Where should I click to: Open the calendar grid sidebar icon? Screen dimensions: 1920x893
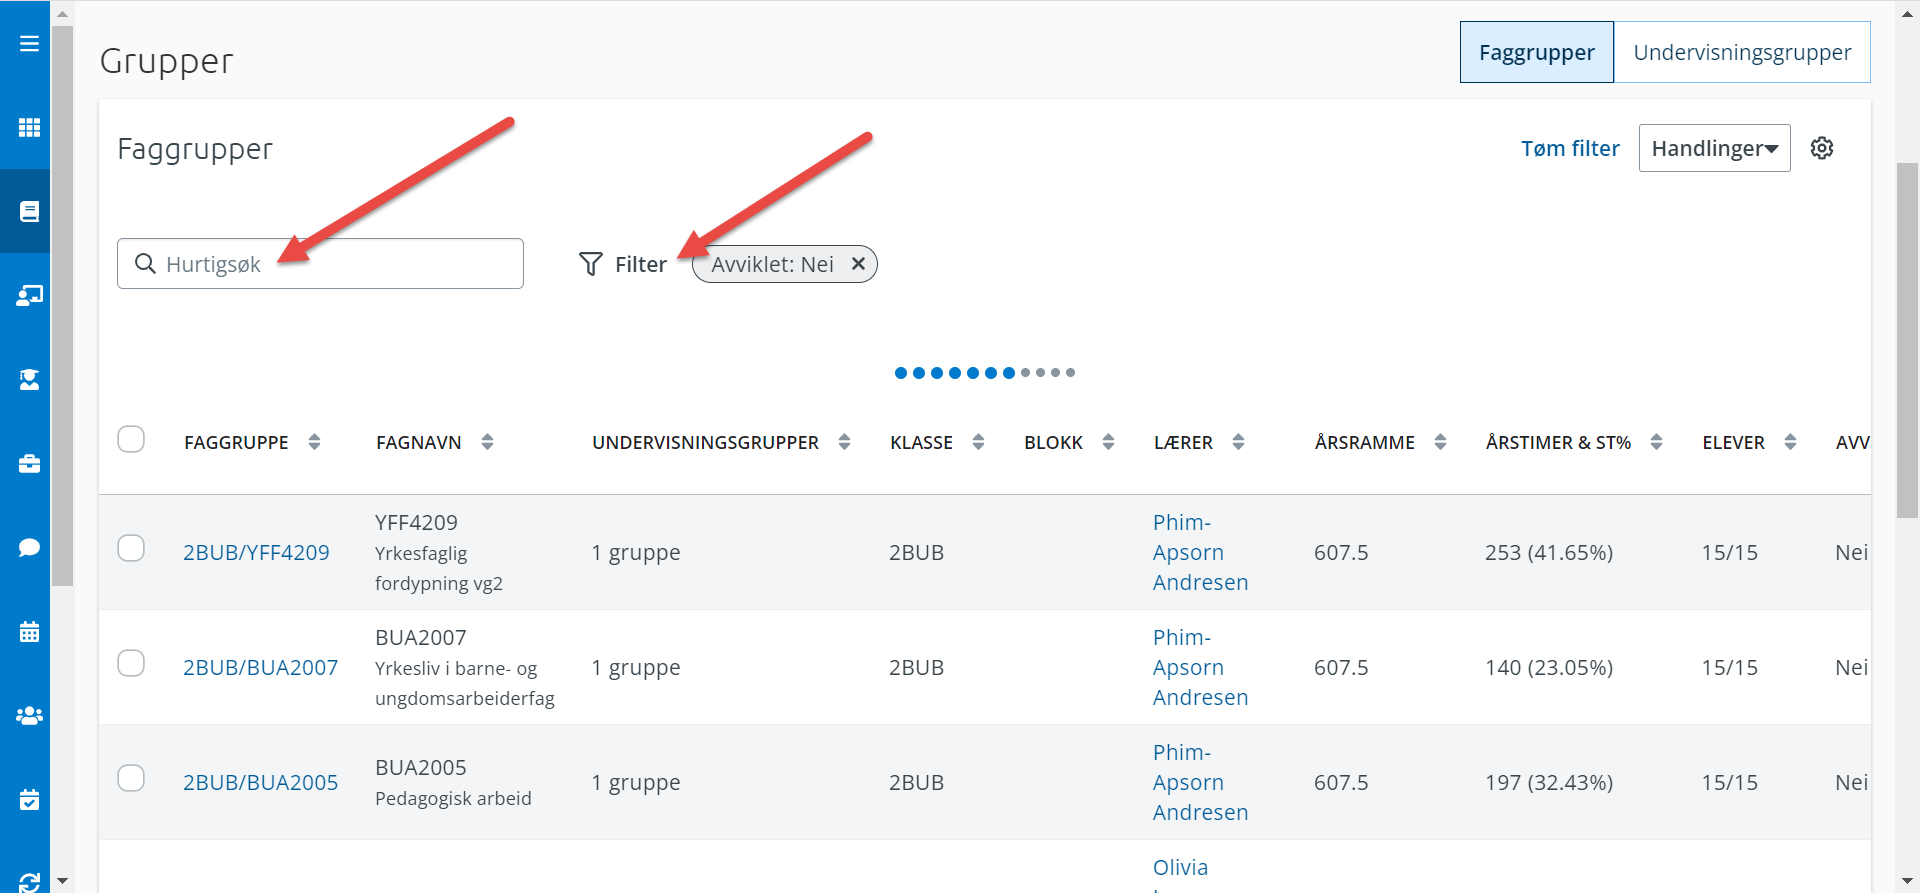coord(29,631)
